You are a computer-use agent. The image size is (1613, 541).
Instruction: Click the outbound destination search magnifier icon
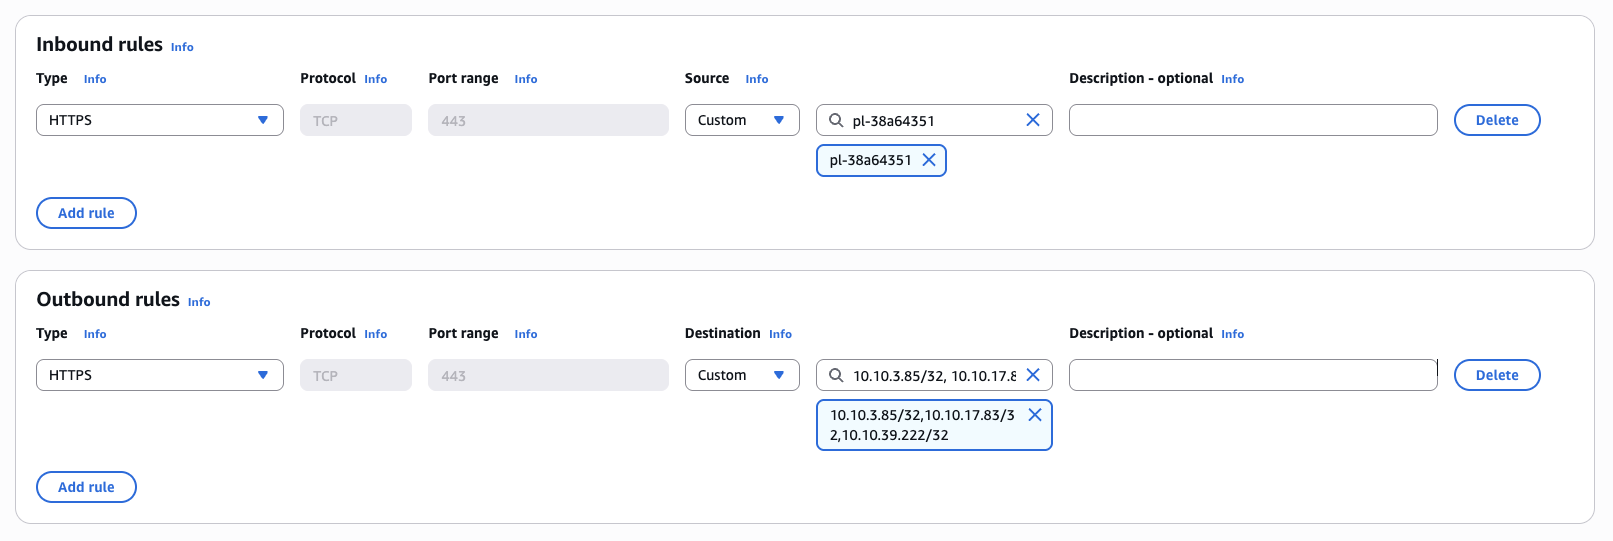click(836, 375)
